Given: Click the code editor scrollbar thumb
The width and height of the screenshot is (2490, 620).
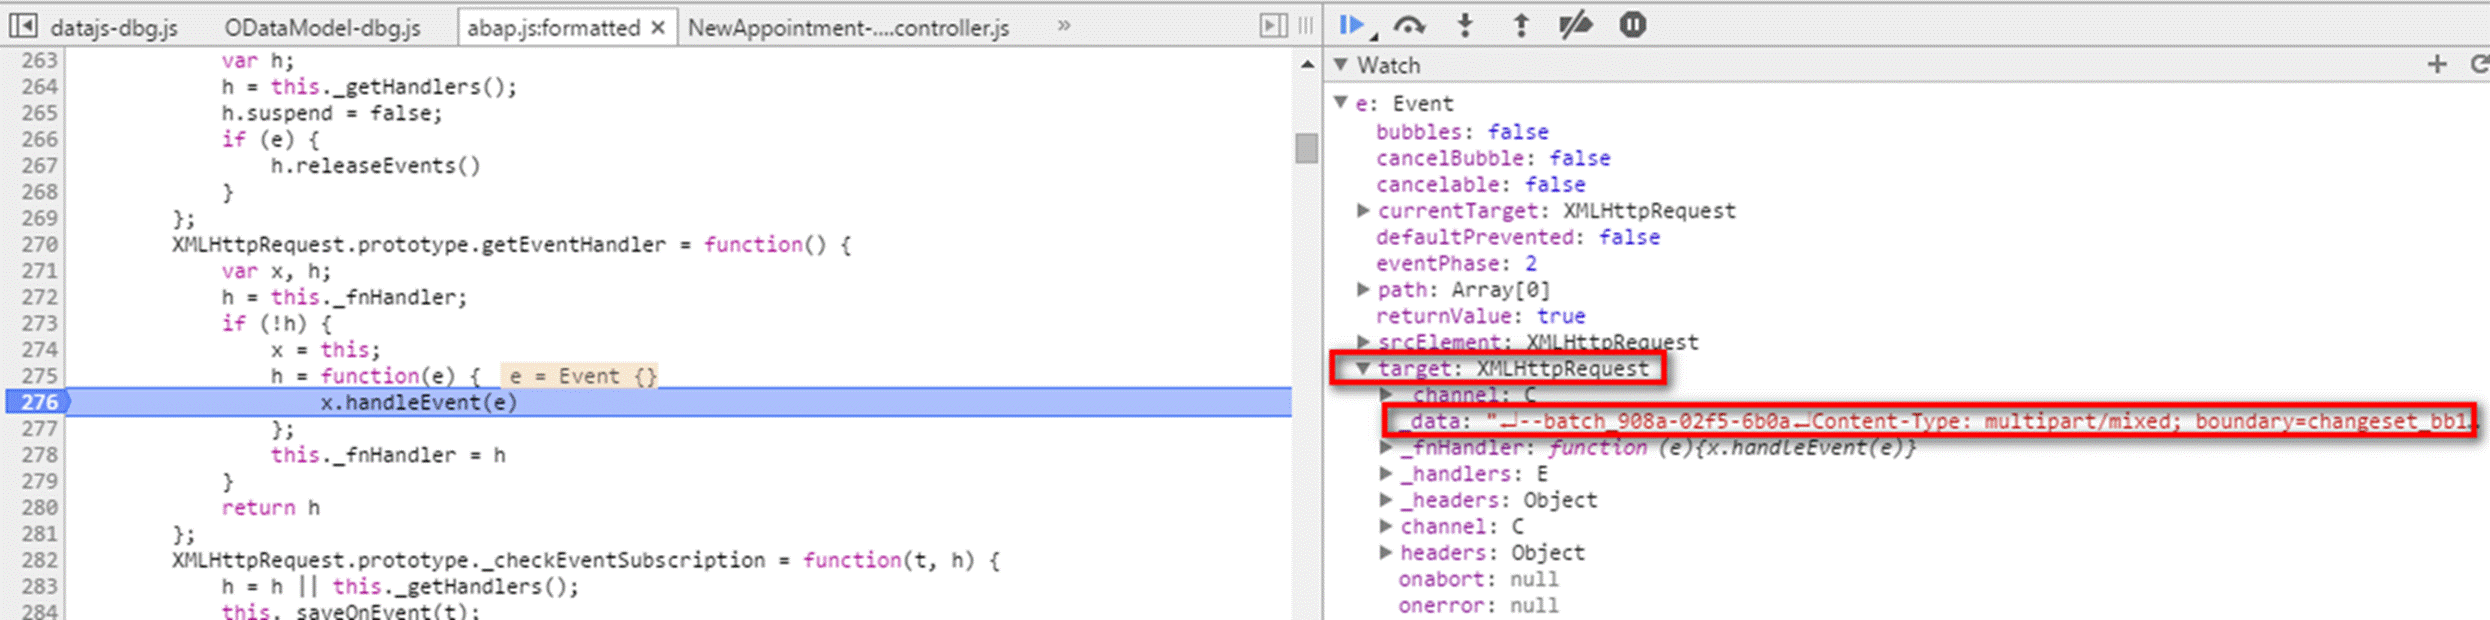Looking at the screenshot, I should click(x=1306, y=148).
